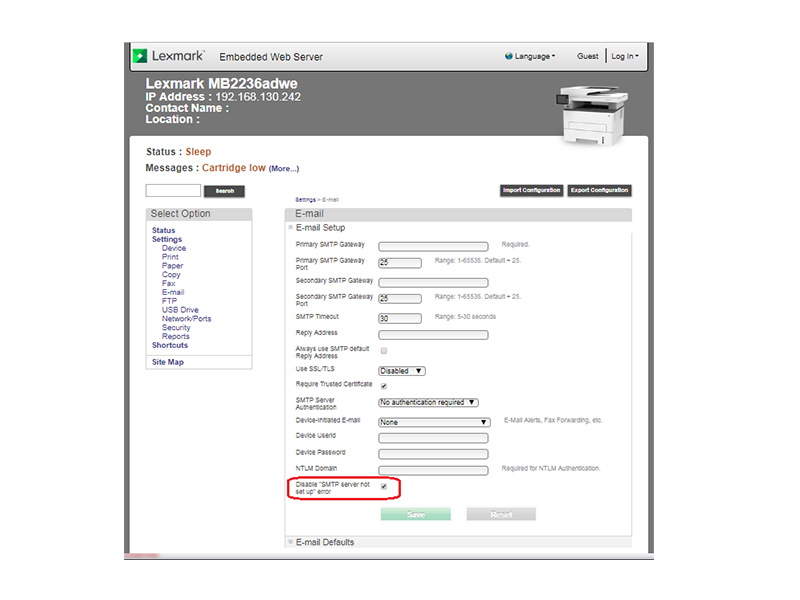The height and width of the screenshot is (600, 800).
Task: Click Export Configuration button
Action: pos(599,190)
